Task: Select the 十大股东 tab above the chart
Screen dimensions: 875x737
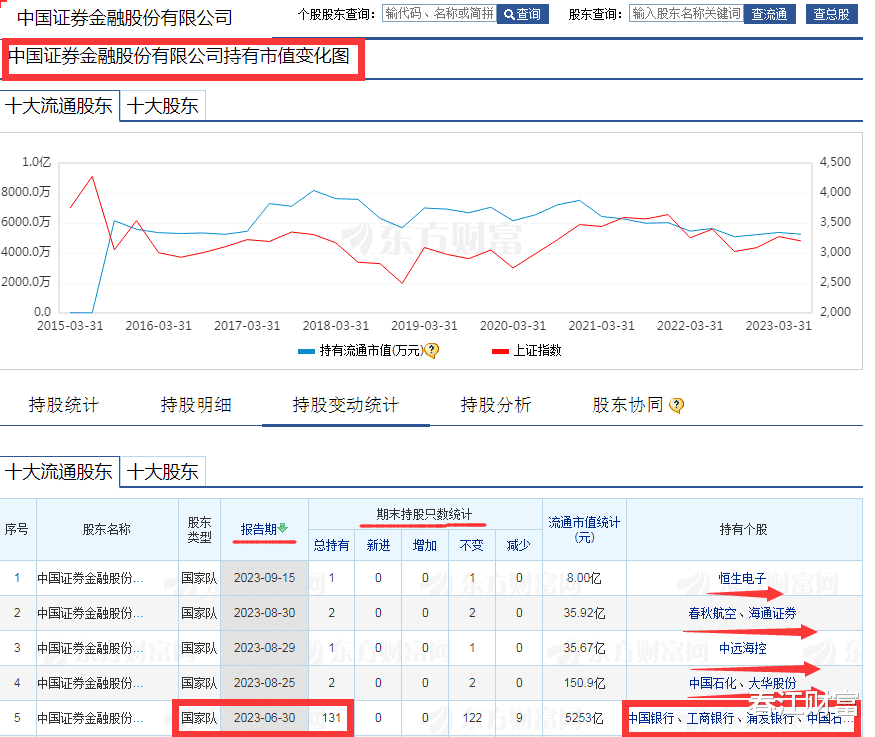Action: pyautogui.click(x=162, y=106)
